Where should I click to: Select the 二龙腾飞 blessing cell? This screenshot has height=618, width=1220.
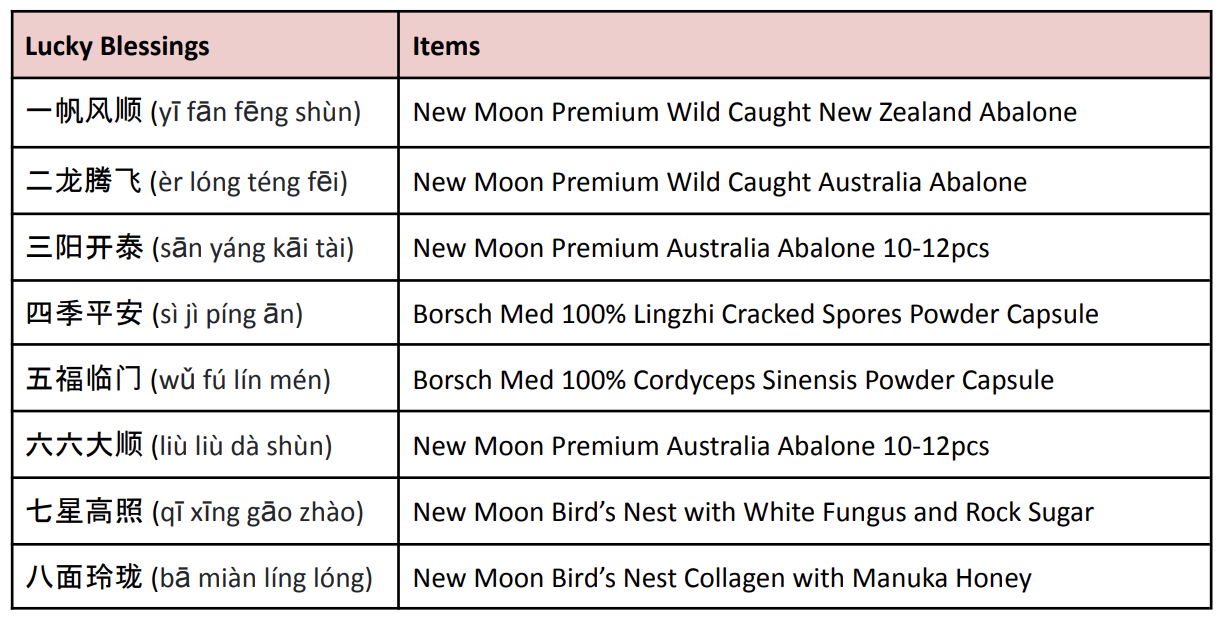click(x=205, y=180)
